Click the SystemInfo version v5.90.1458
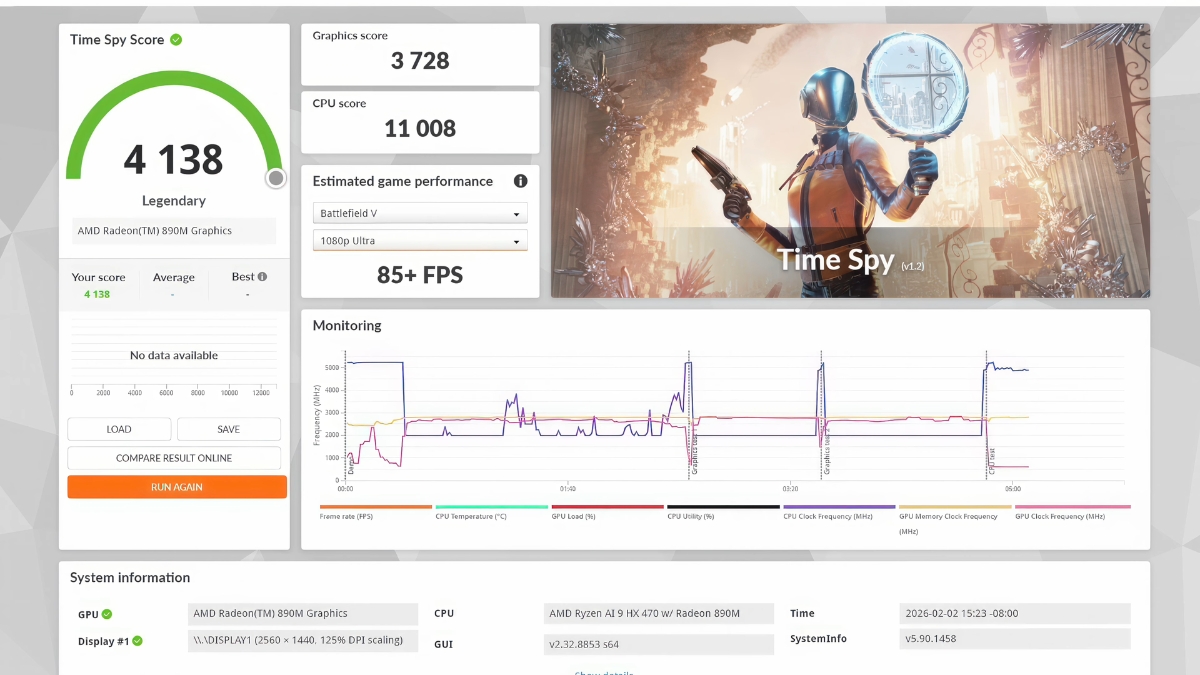This screenshot has height=675, width=1200. point(1015,639)
